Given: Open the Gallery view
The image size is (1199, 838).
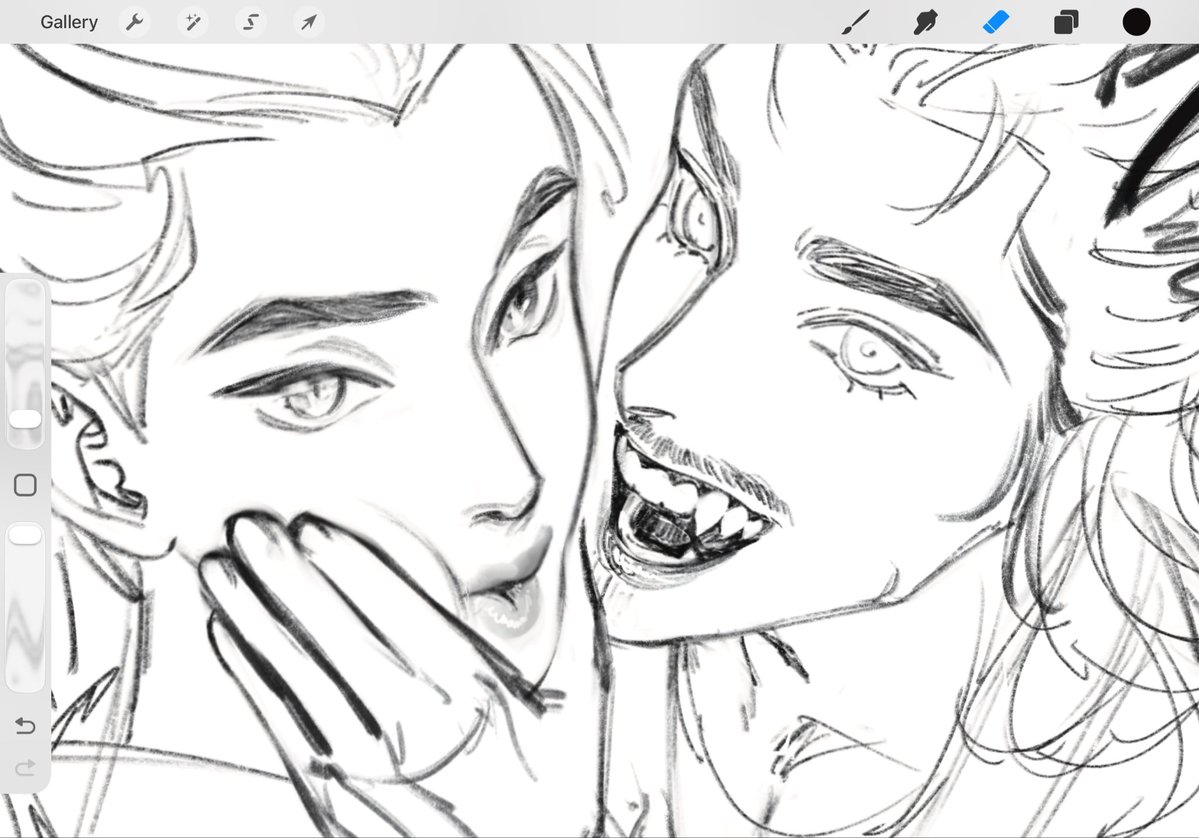Looking at the screenshot, I should pos(69,22).
